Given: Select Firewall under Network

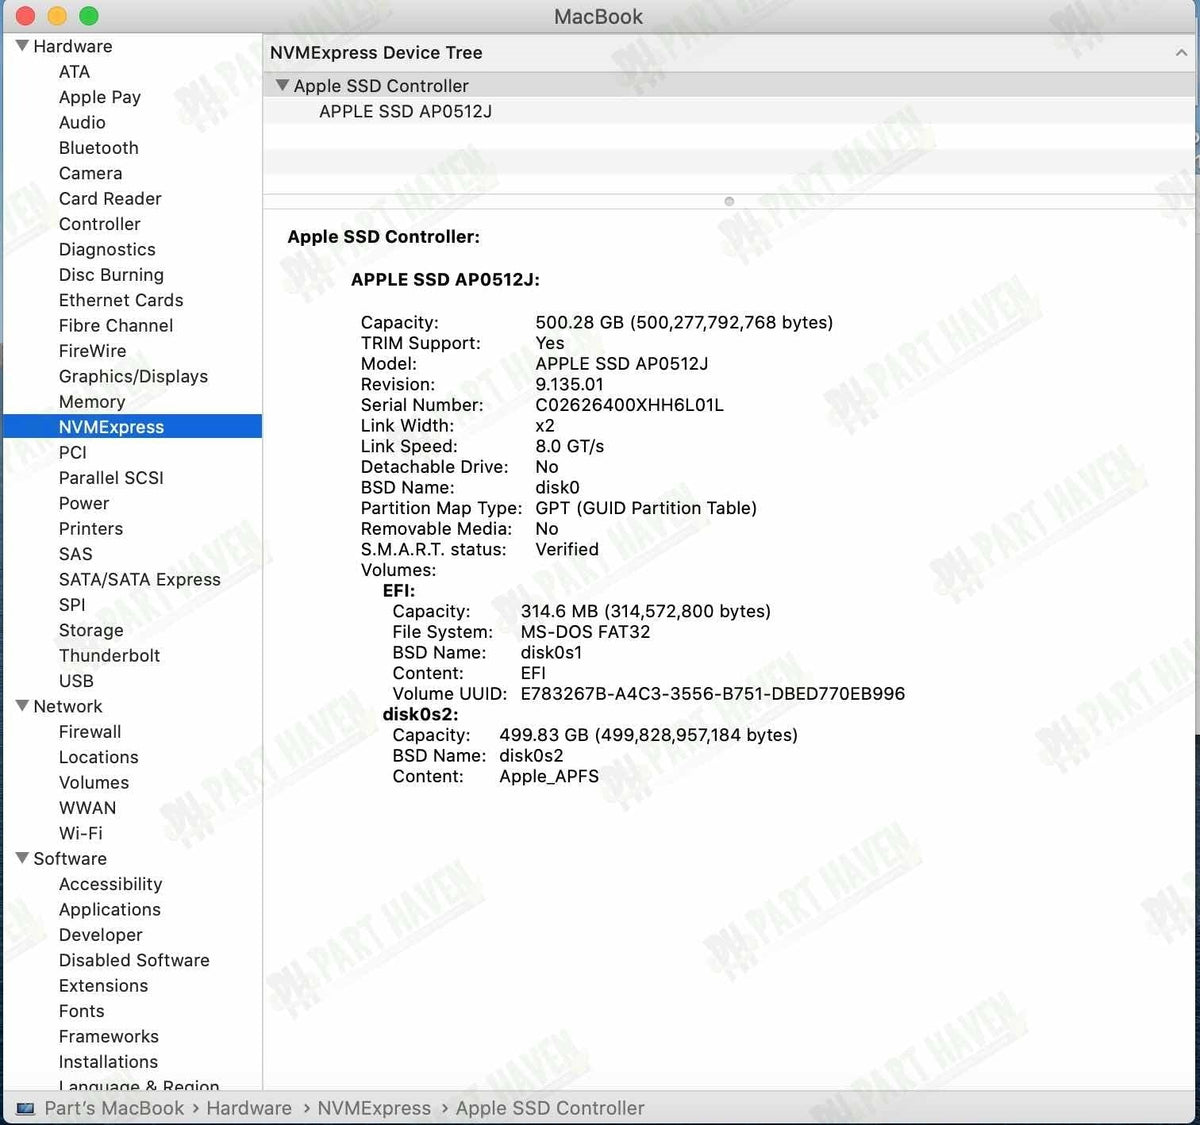Looking at the screenshot, I should point(90,732).
